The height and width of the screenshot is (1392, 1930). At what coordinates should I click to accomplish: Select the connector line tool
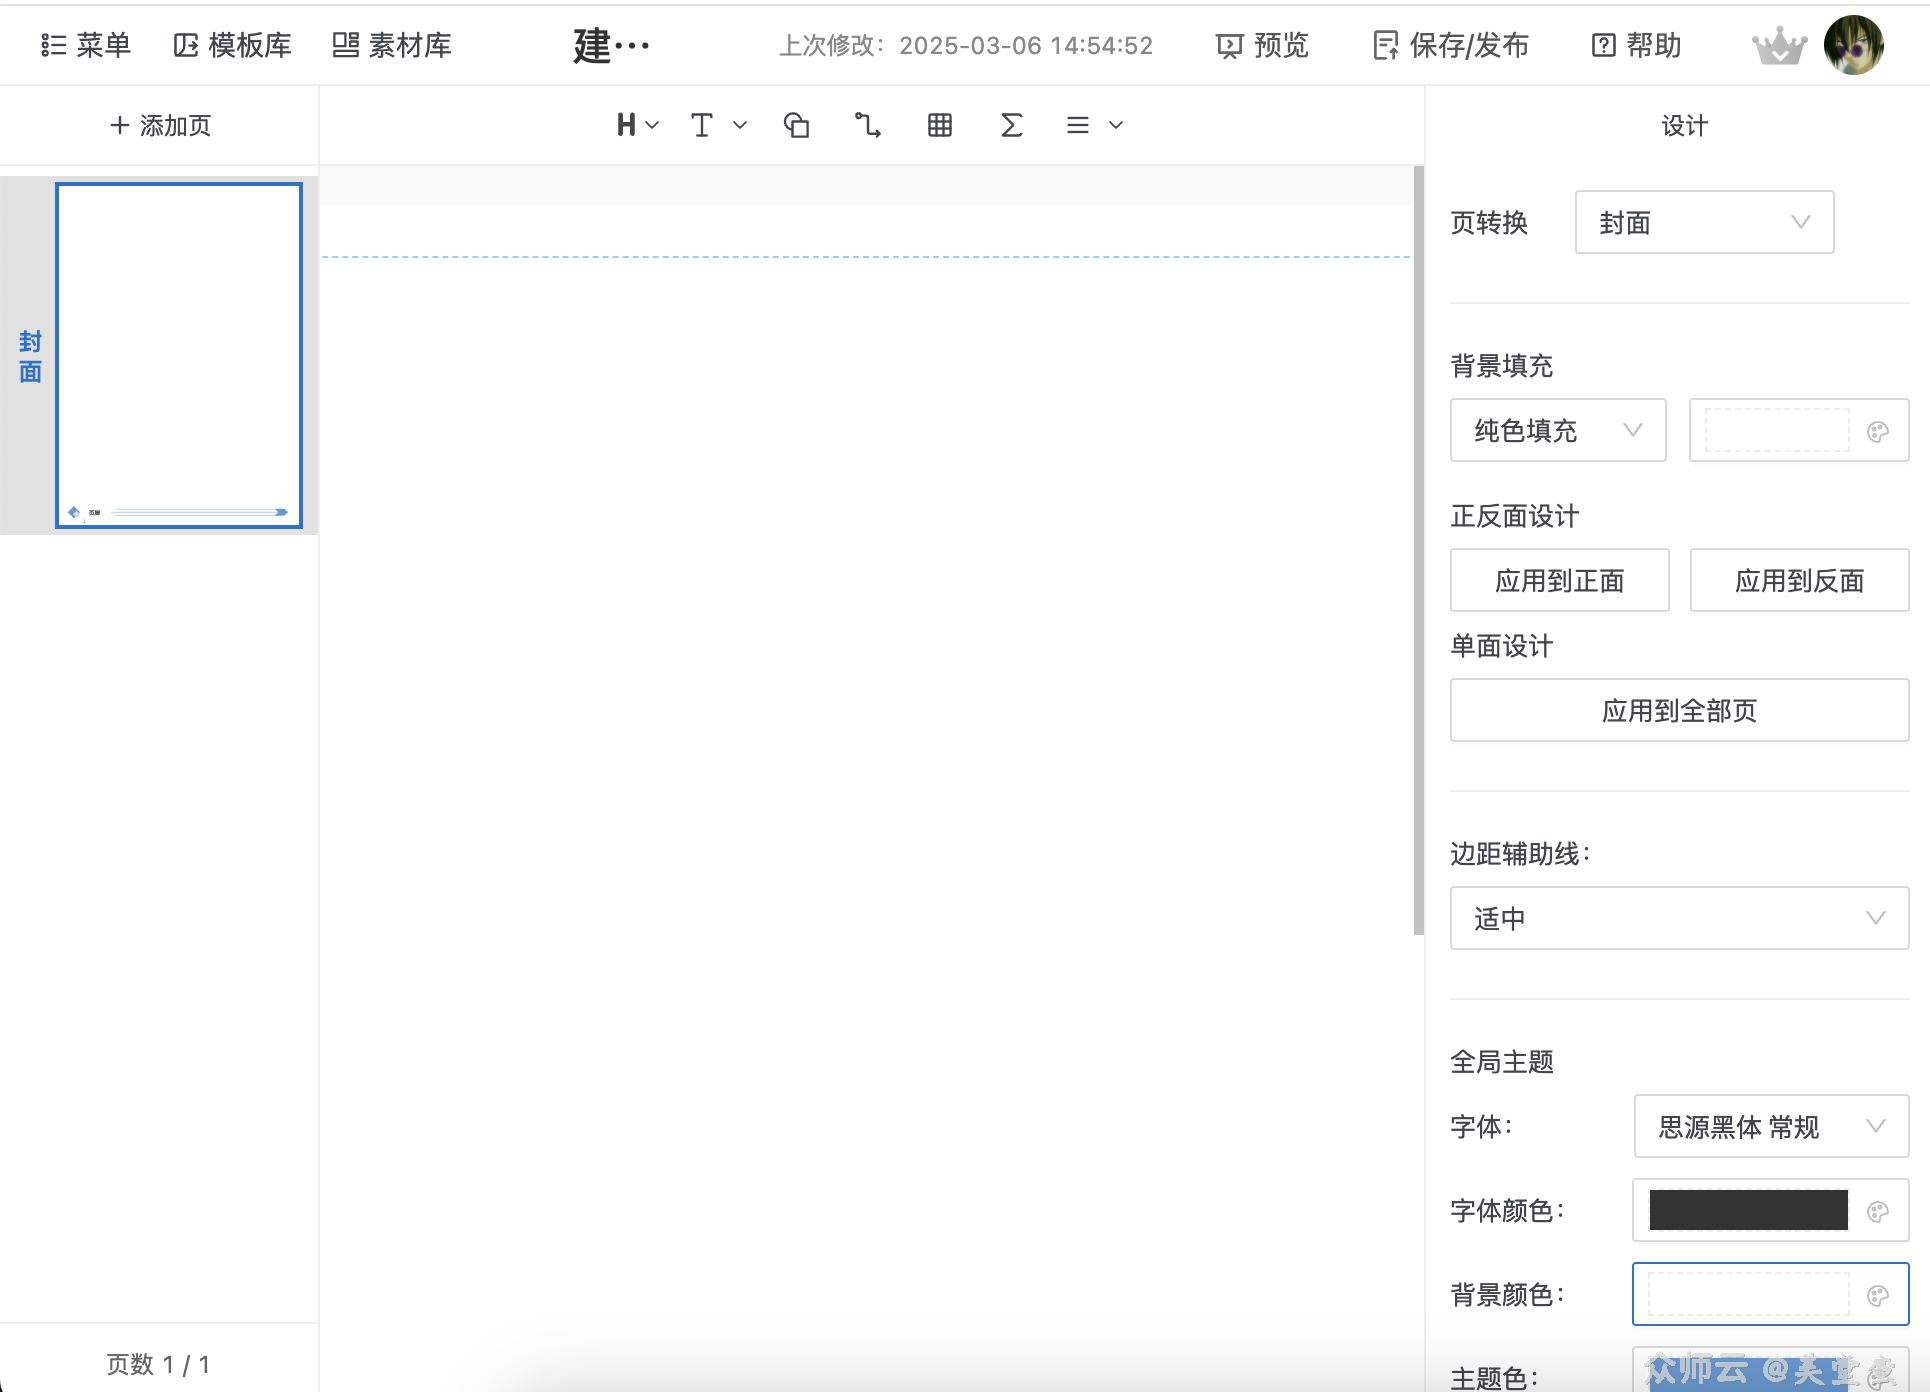[x=867, y=125]
